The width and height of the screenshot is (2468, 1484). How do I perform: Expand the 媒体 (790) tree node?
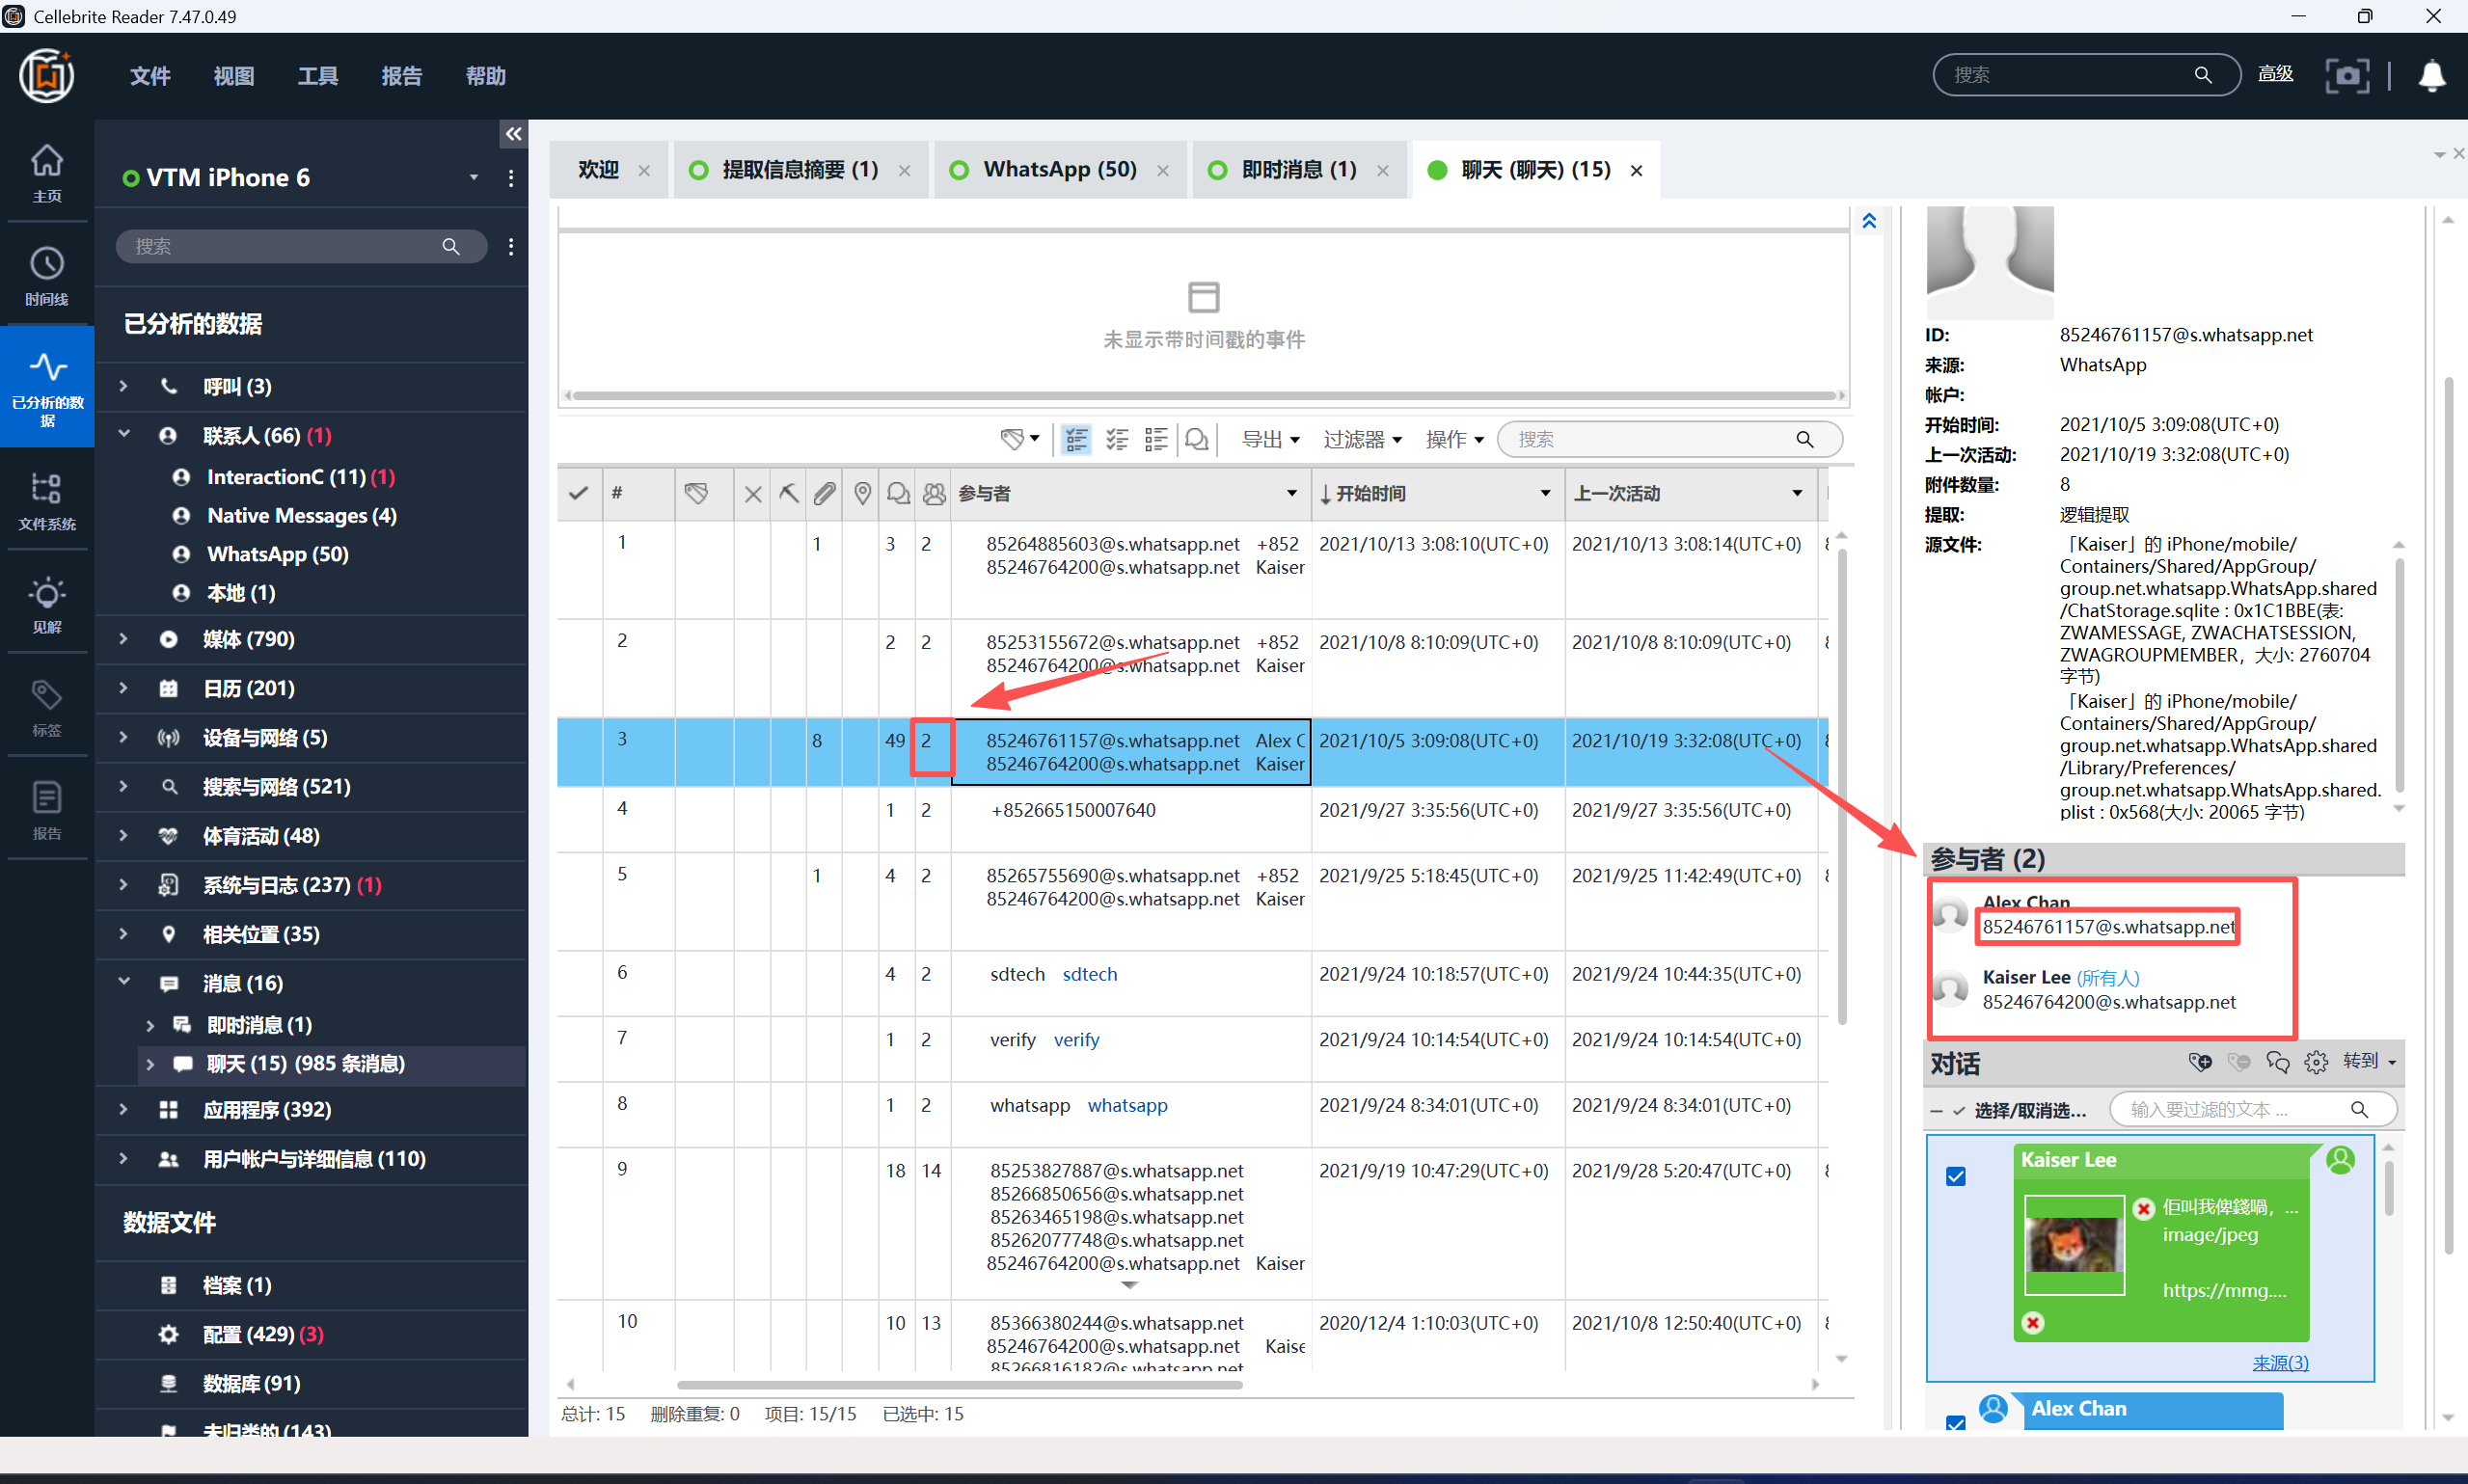[x=123, y=638]
